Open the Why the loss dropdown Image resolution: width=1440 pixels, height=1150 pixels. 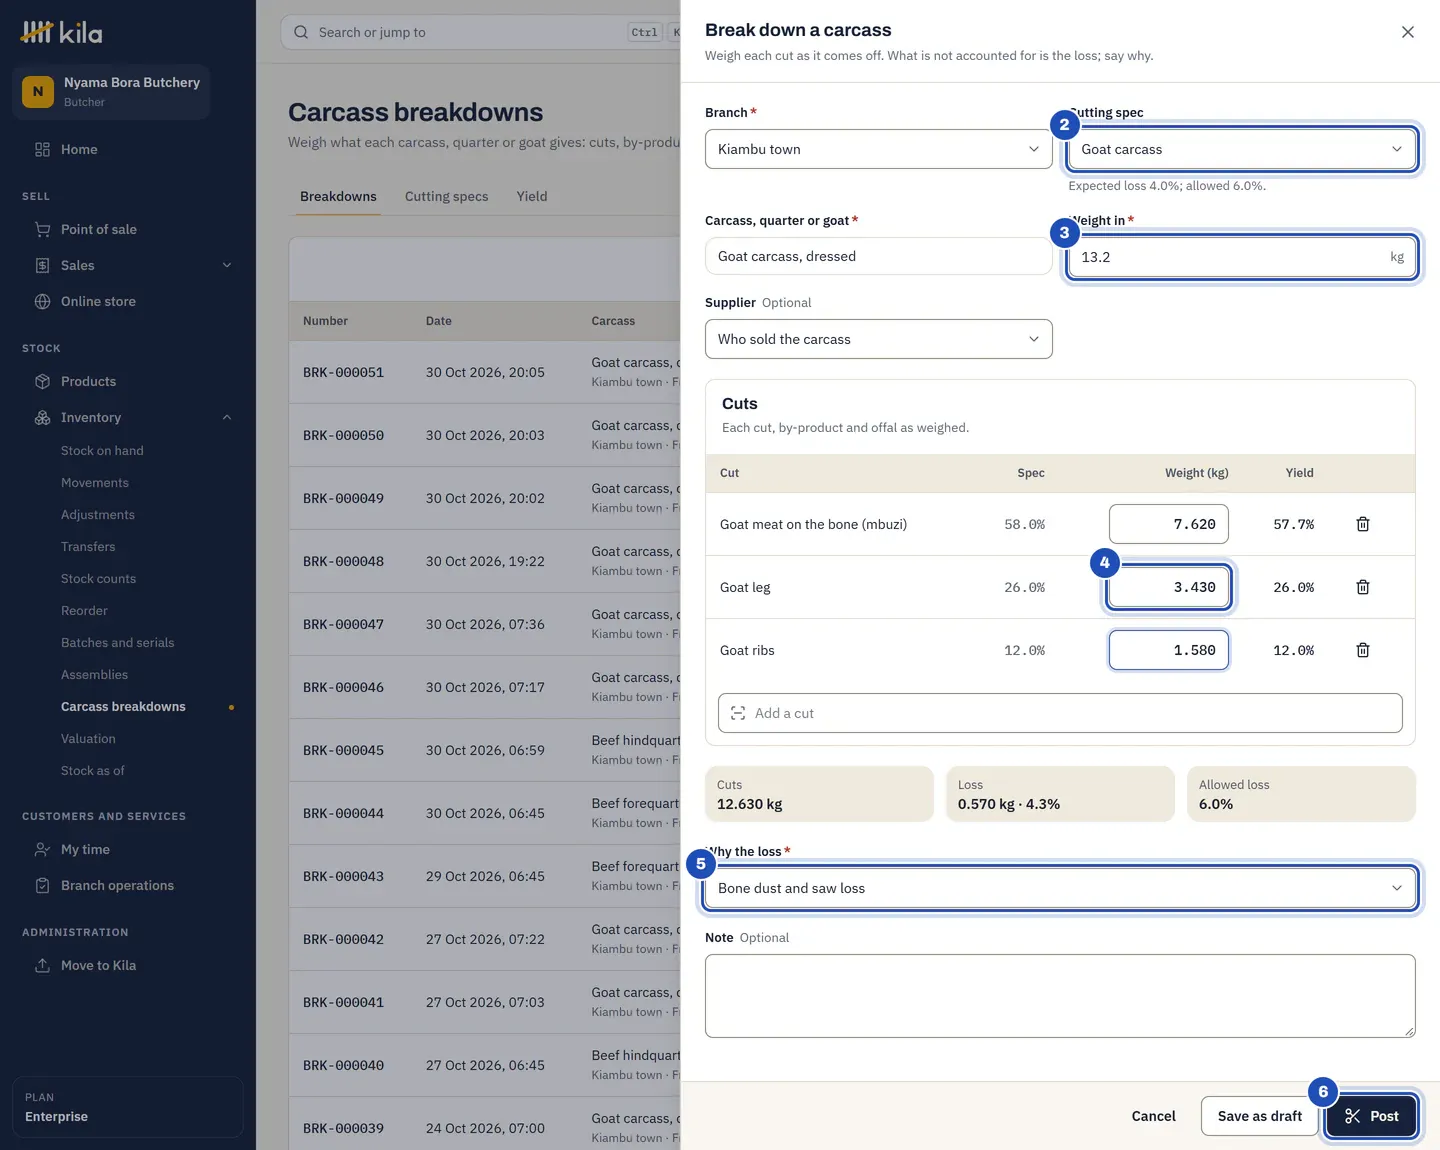[x=1060, y=888]
